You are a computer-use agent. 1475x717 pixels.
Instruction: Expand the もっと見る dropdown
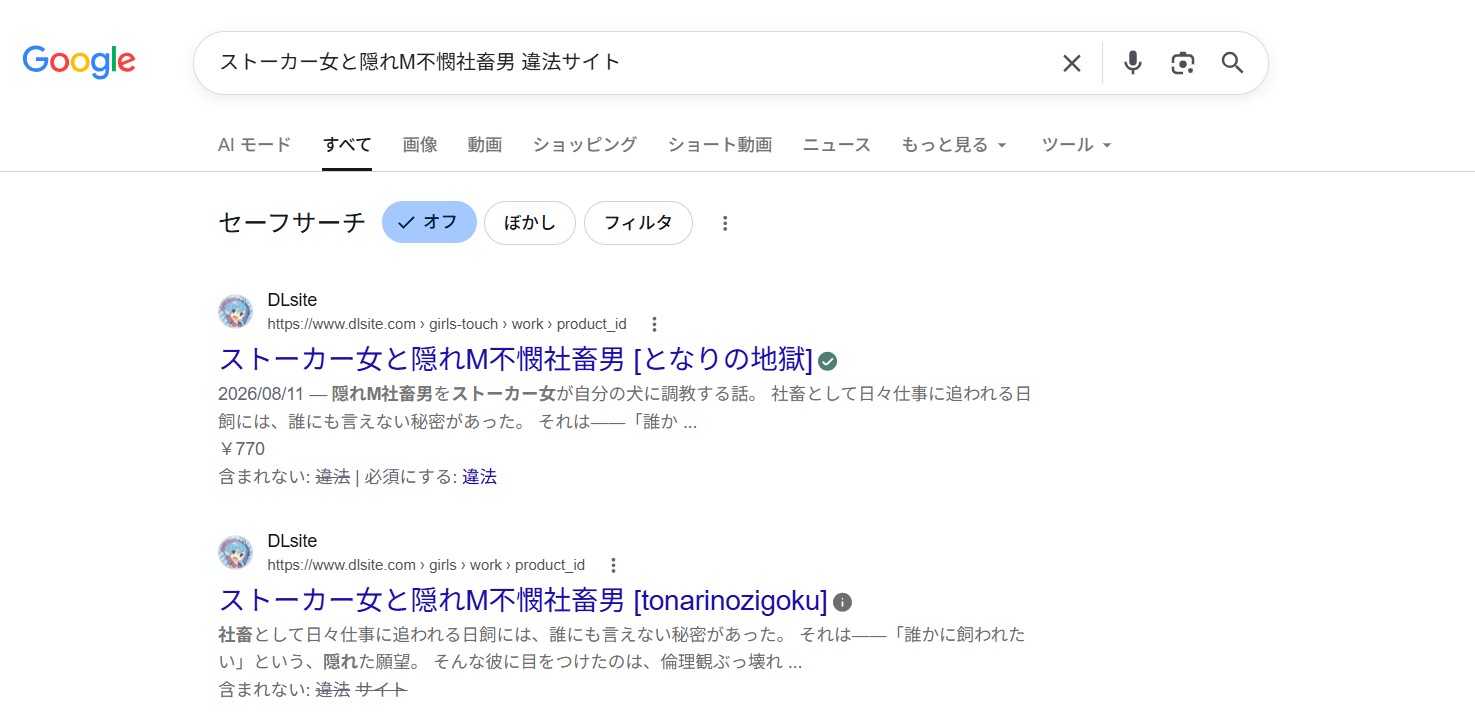point(953,145)
